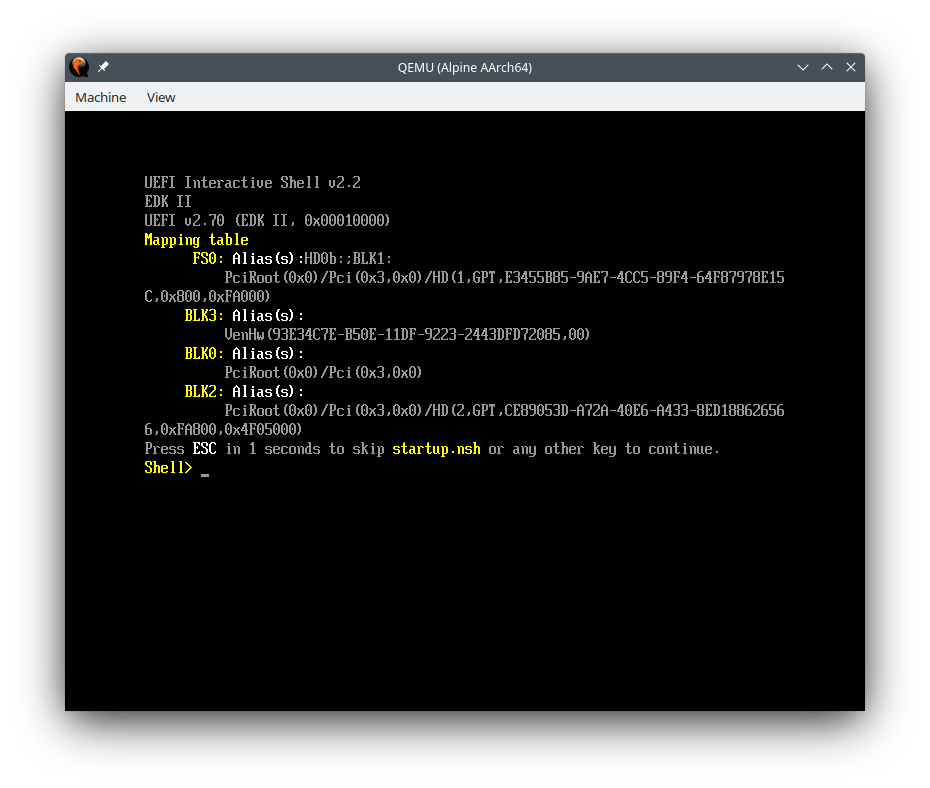Maximize the QEMU window

[827, 67]
